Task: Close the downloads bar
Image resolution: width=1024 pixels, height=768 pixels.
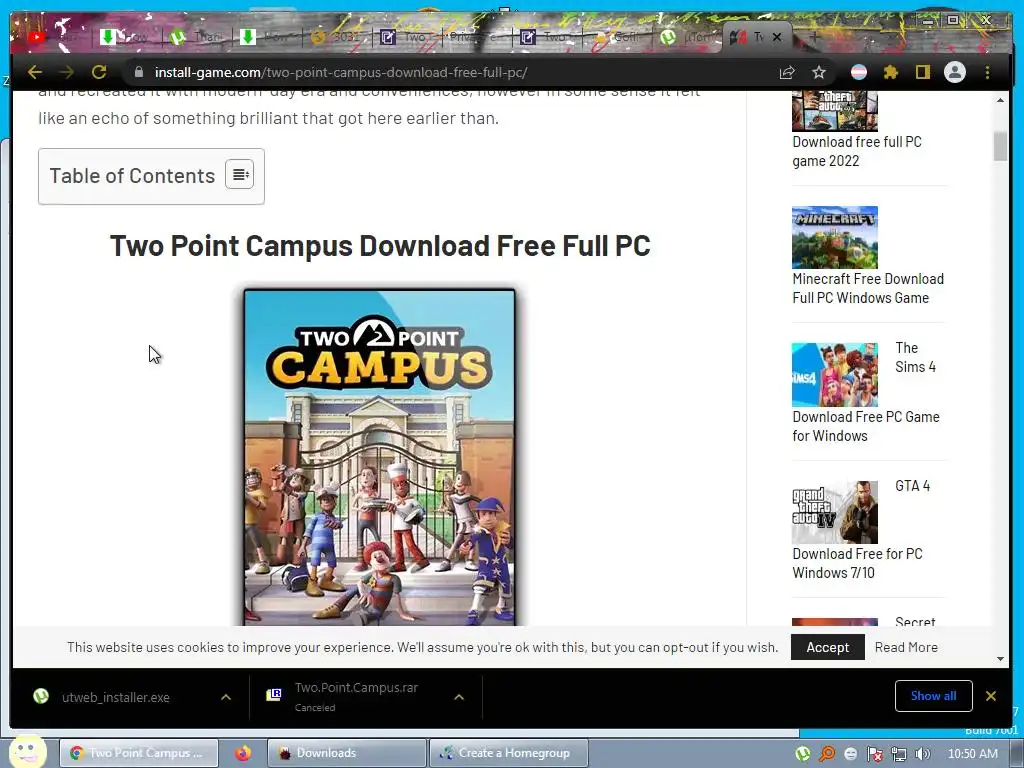Action: point(991,696)
